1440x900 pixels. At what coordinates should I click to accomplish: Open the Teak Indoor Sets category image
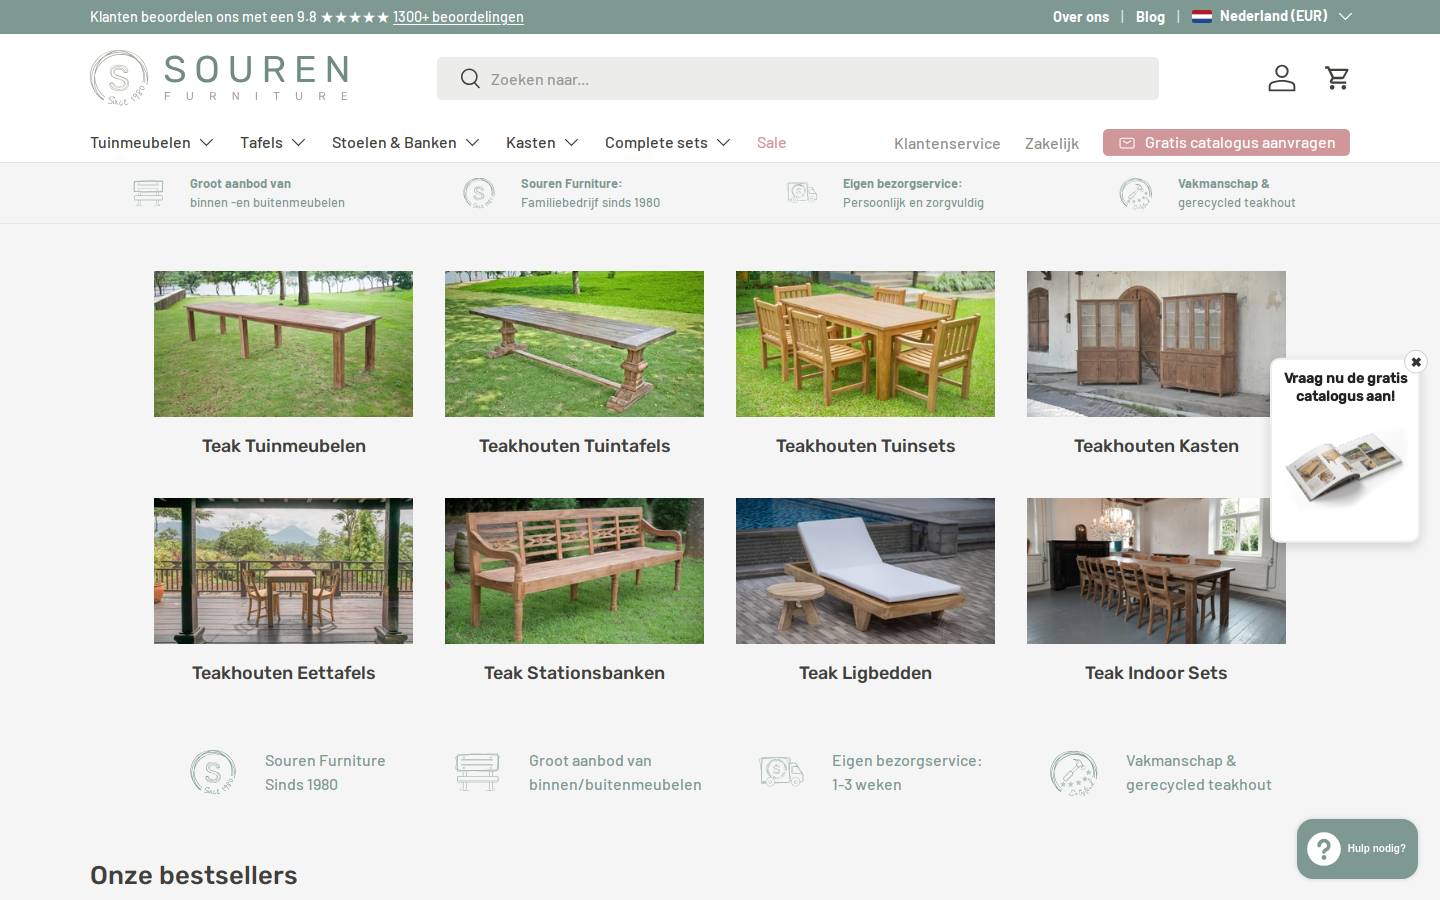(1156, 571)
